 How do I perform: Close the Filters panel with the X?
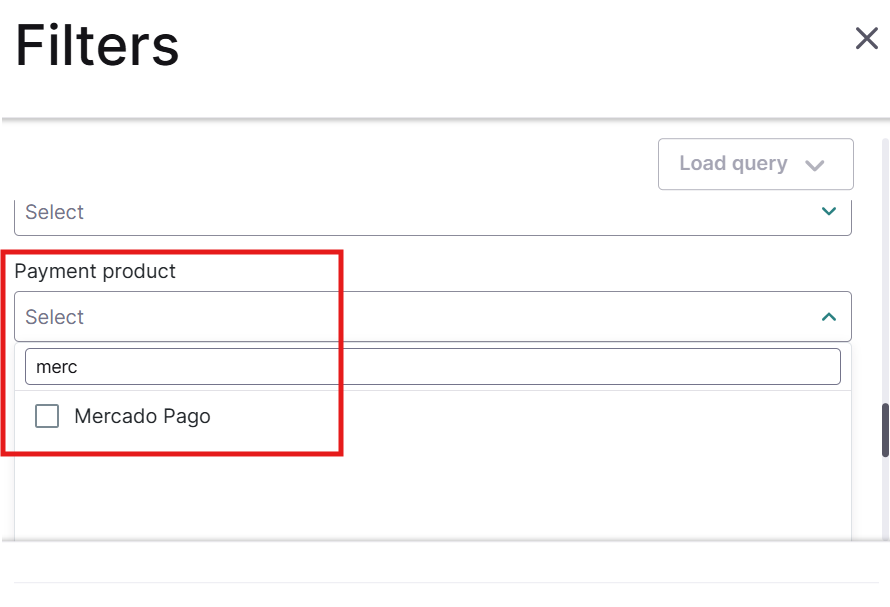pos(866,39)
